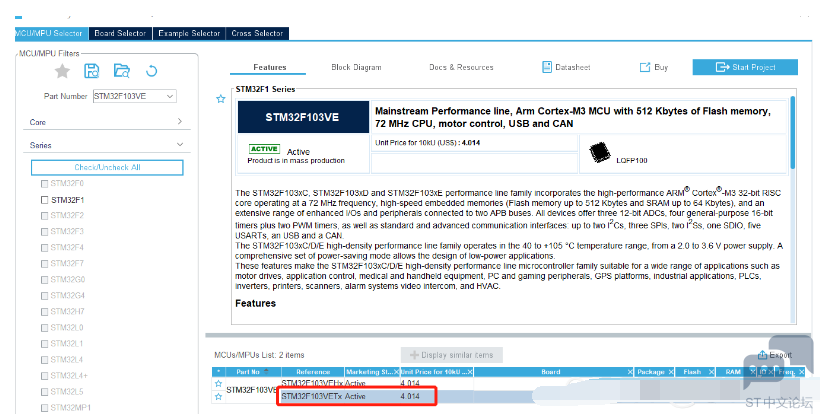
Task: Toggle the STM32F0 series checkbox
Action: click(45, 184)
